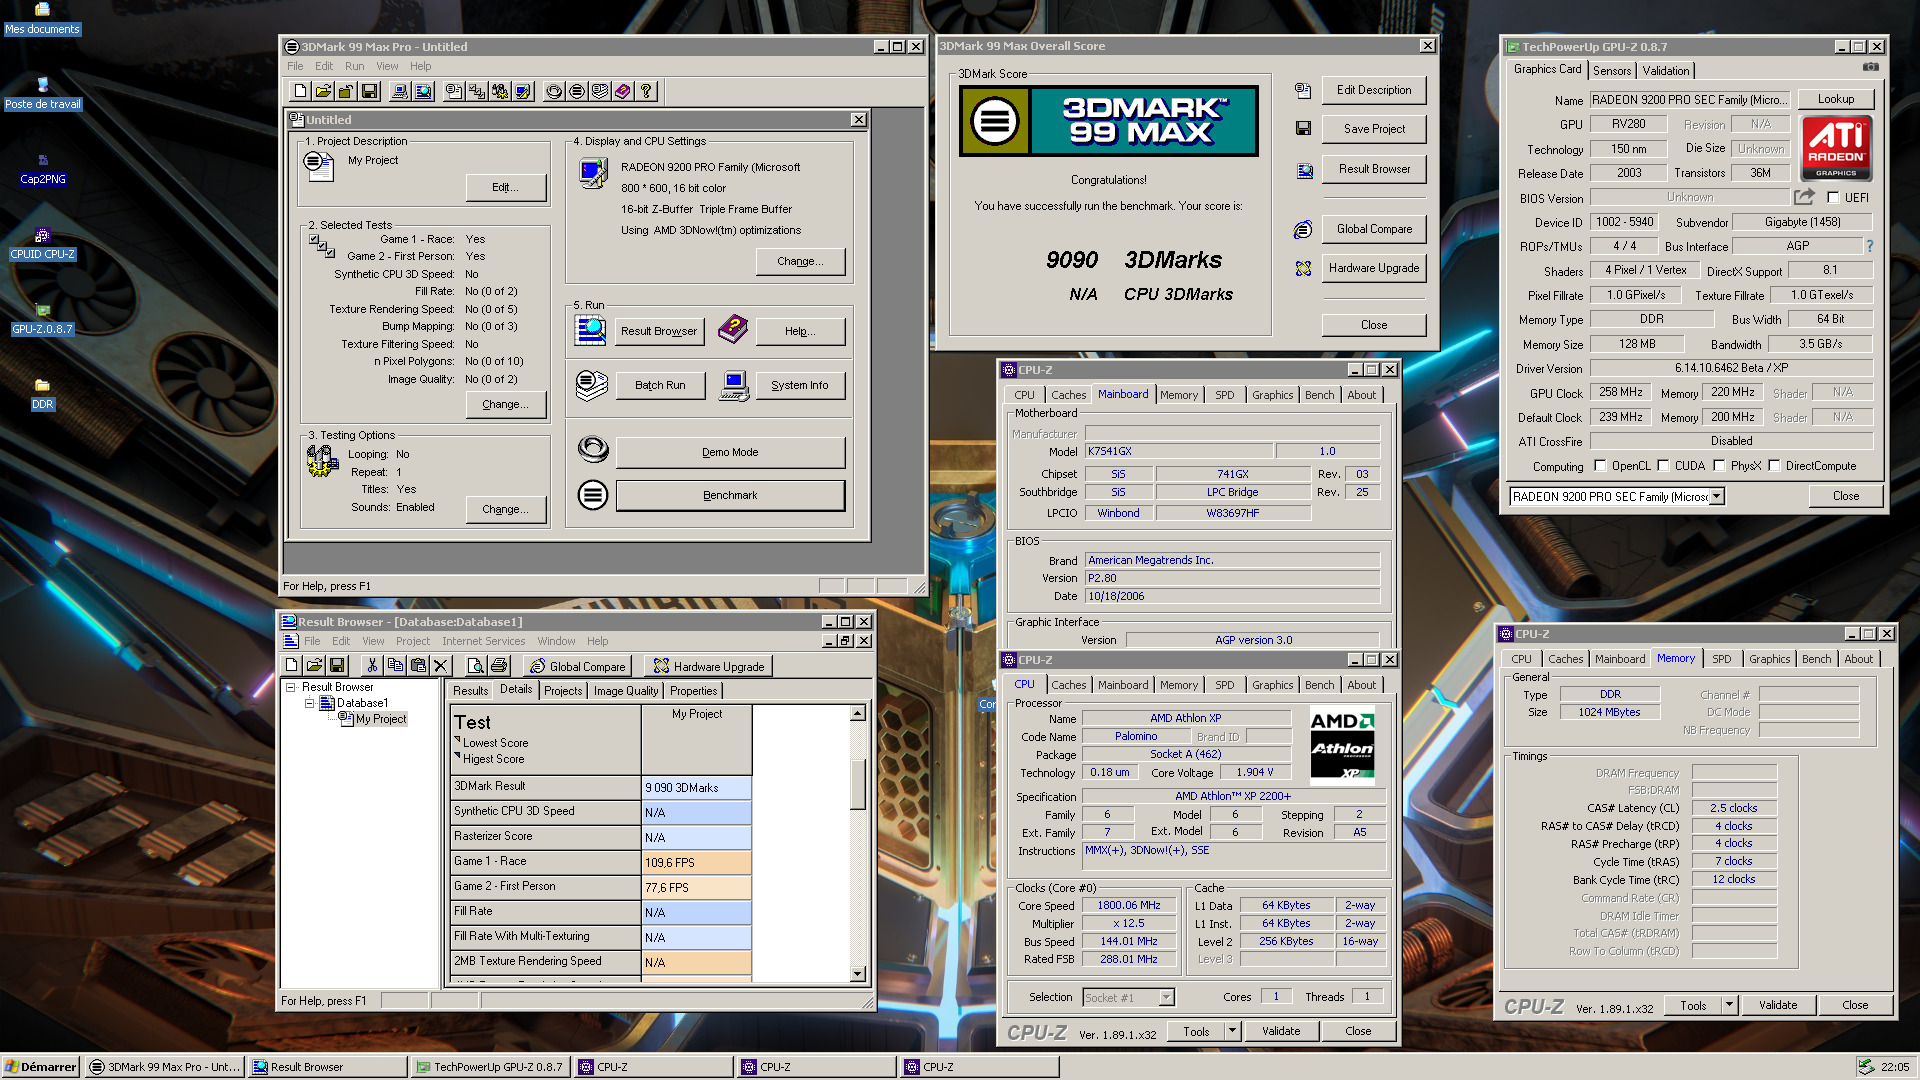
Task: Open the DDR folder on the desktop
Action: point(42,394)
